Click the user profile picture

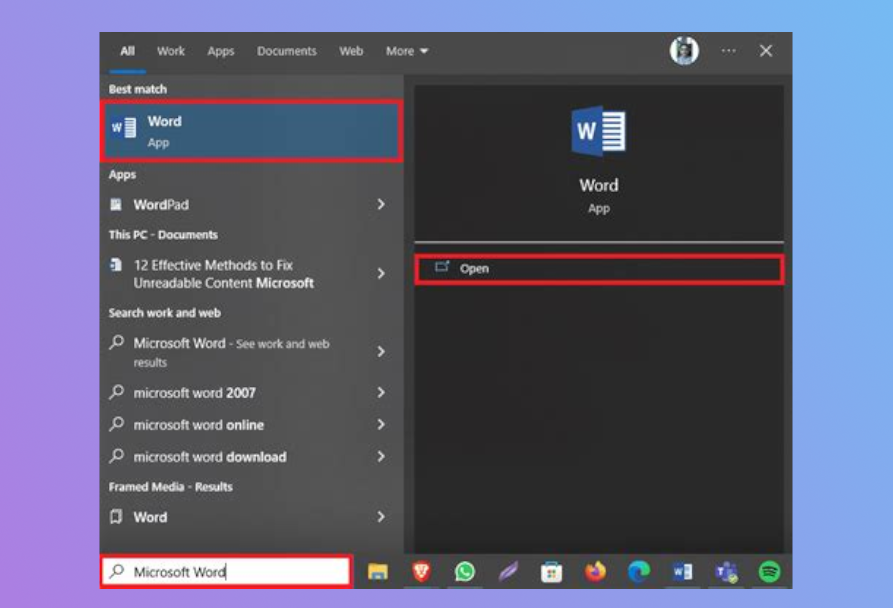[684, 51]
